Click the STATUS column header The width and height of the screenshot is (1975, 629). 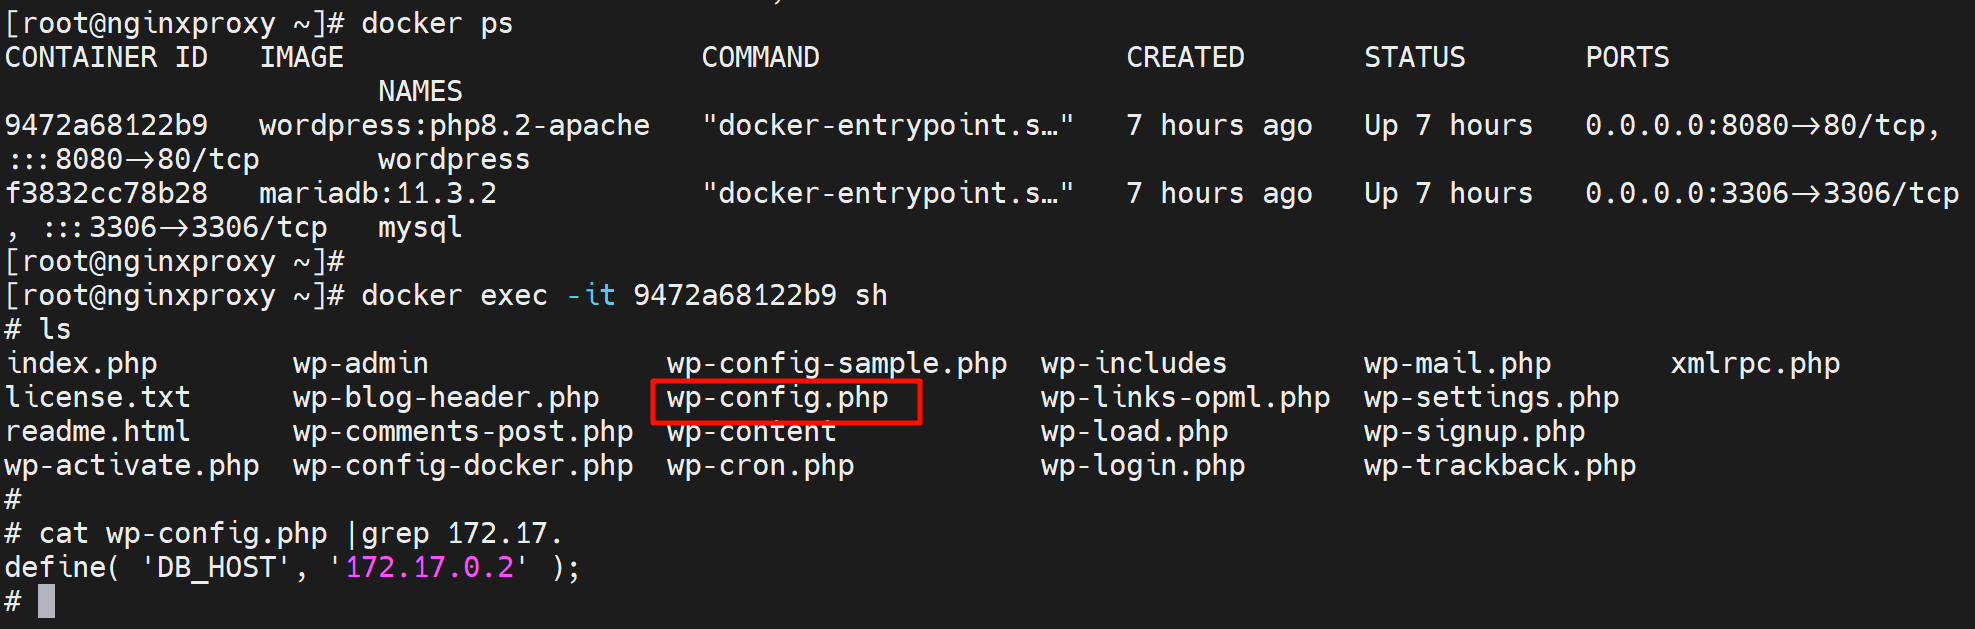pyautogui.click(x=1414, y=58)
